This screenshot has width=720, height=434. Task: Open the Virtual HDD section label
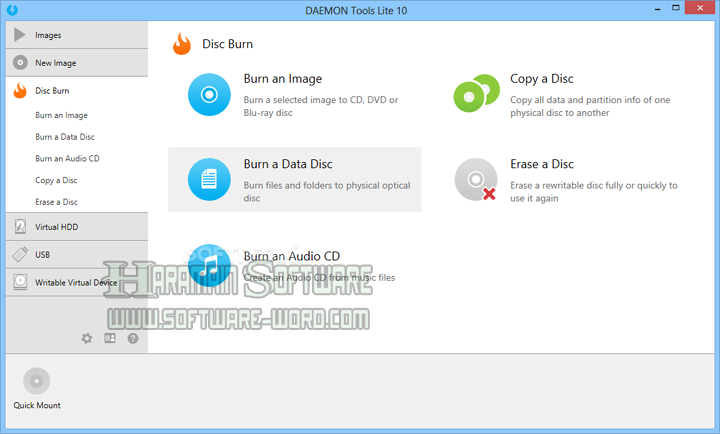(x=56, y=227)
